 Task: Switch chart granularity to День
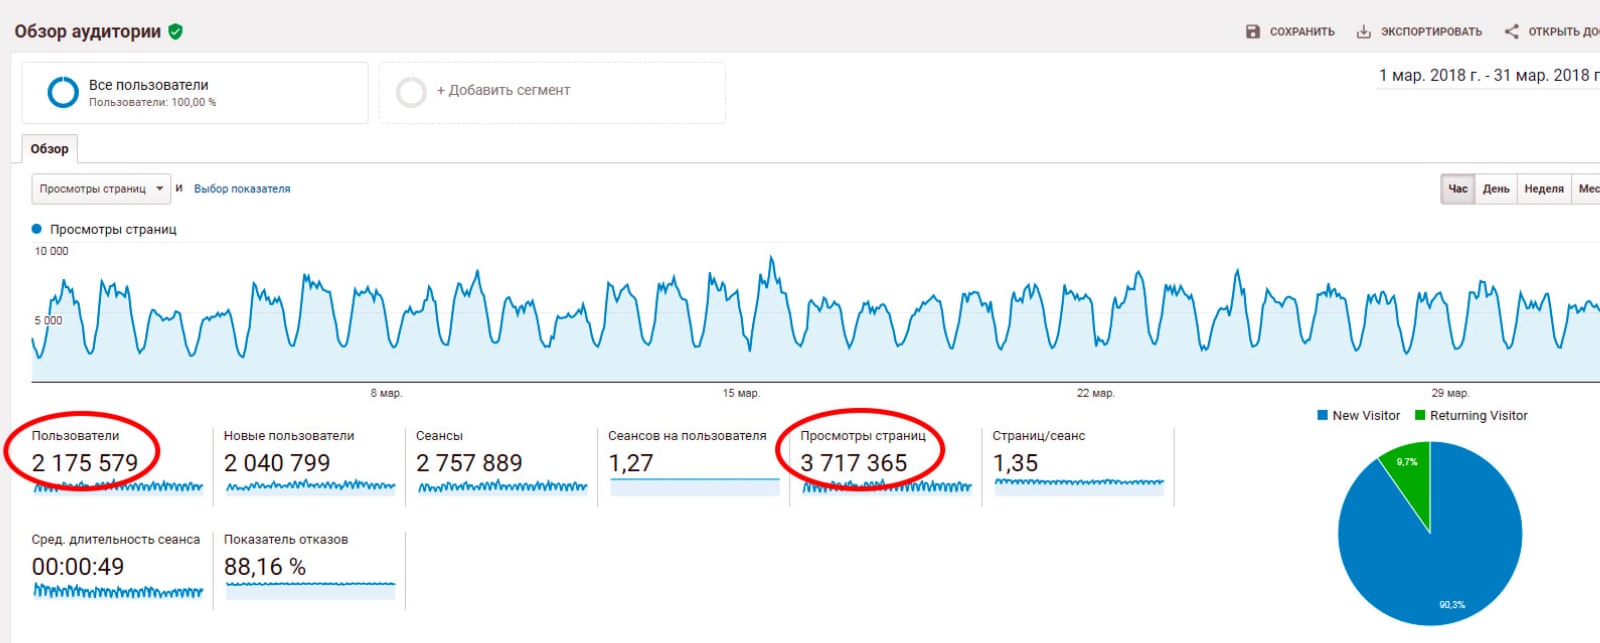coord(1496,189)
